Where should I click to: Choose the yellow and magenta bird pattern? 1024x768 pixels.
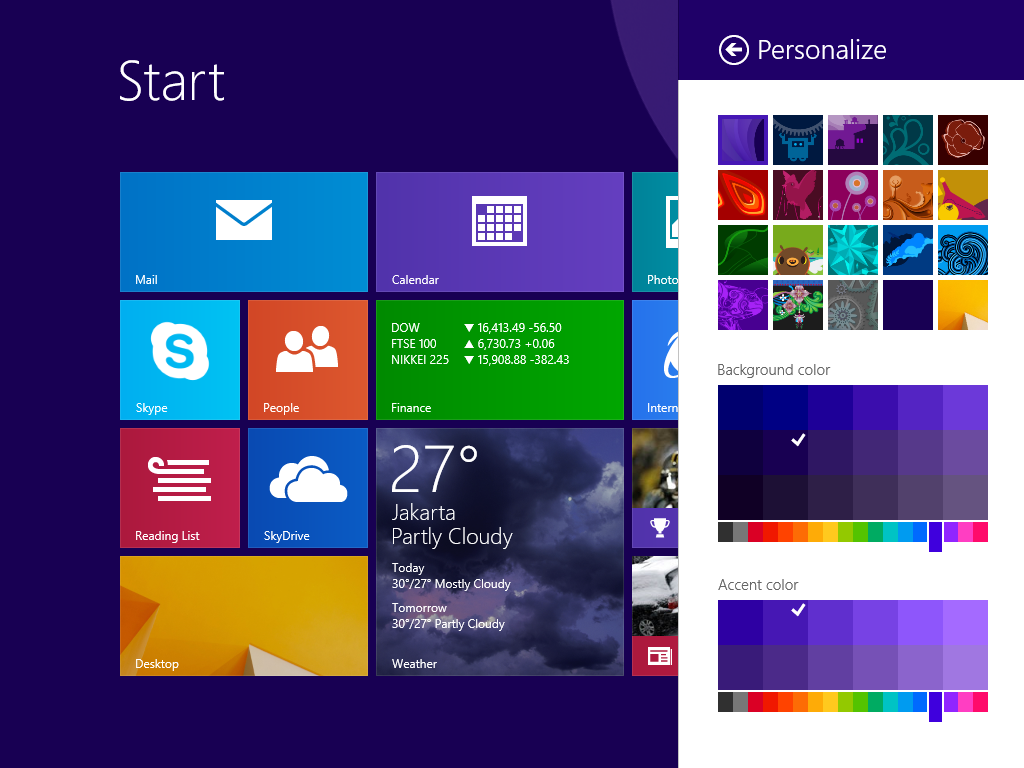963,195
